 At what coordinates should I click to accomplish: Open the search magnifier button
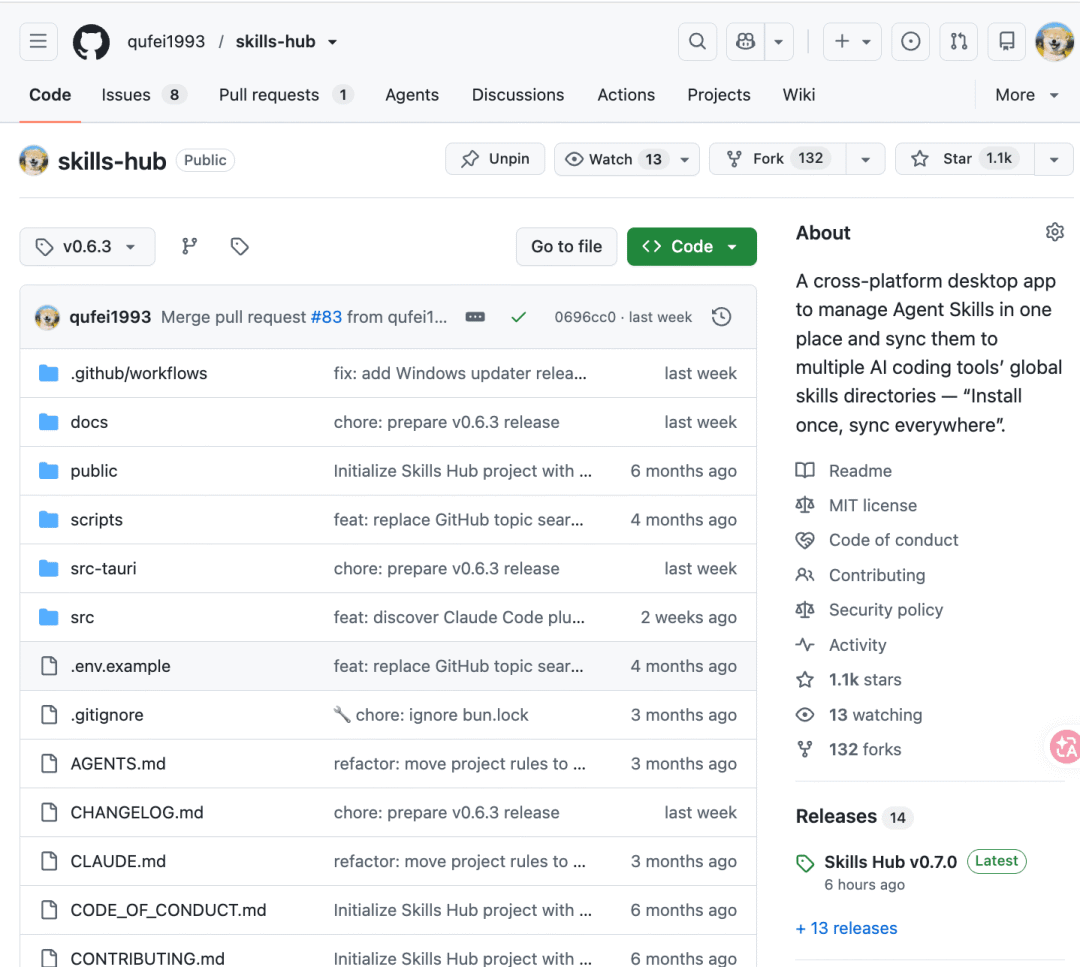pyautogui.click(x=697, y=41)
